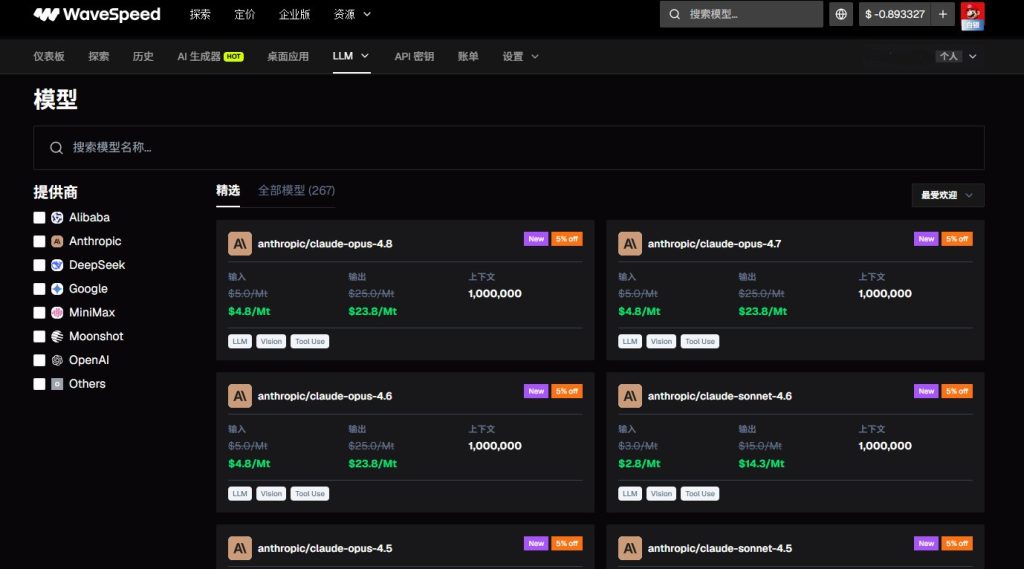Open the 账单 tab
Image resolution: width=1024 pixels, height=569 pixels.
coord(468,56)
